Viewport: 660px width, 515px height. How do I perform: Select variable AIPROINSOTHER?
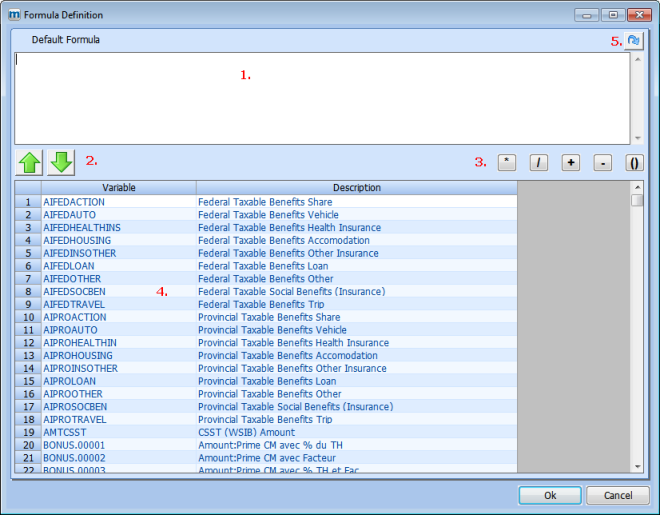(x=81, y=369)
